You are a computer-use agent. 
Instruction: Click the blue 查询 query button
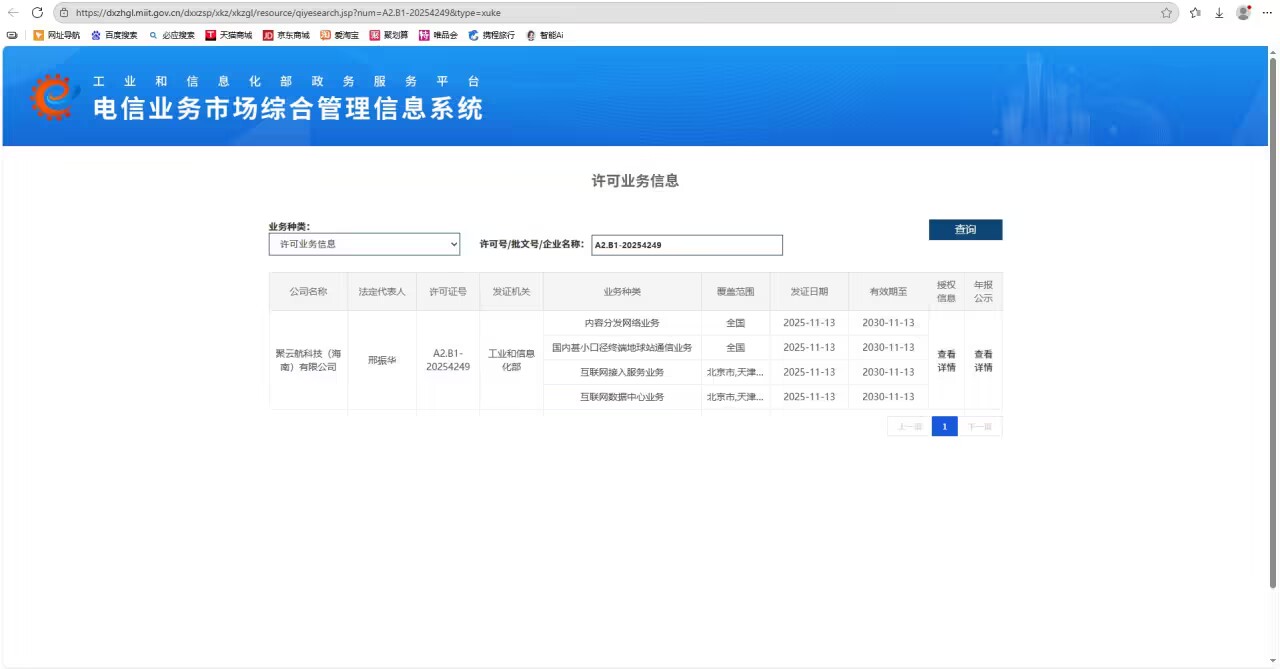[x=964, y=229]
